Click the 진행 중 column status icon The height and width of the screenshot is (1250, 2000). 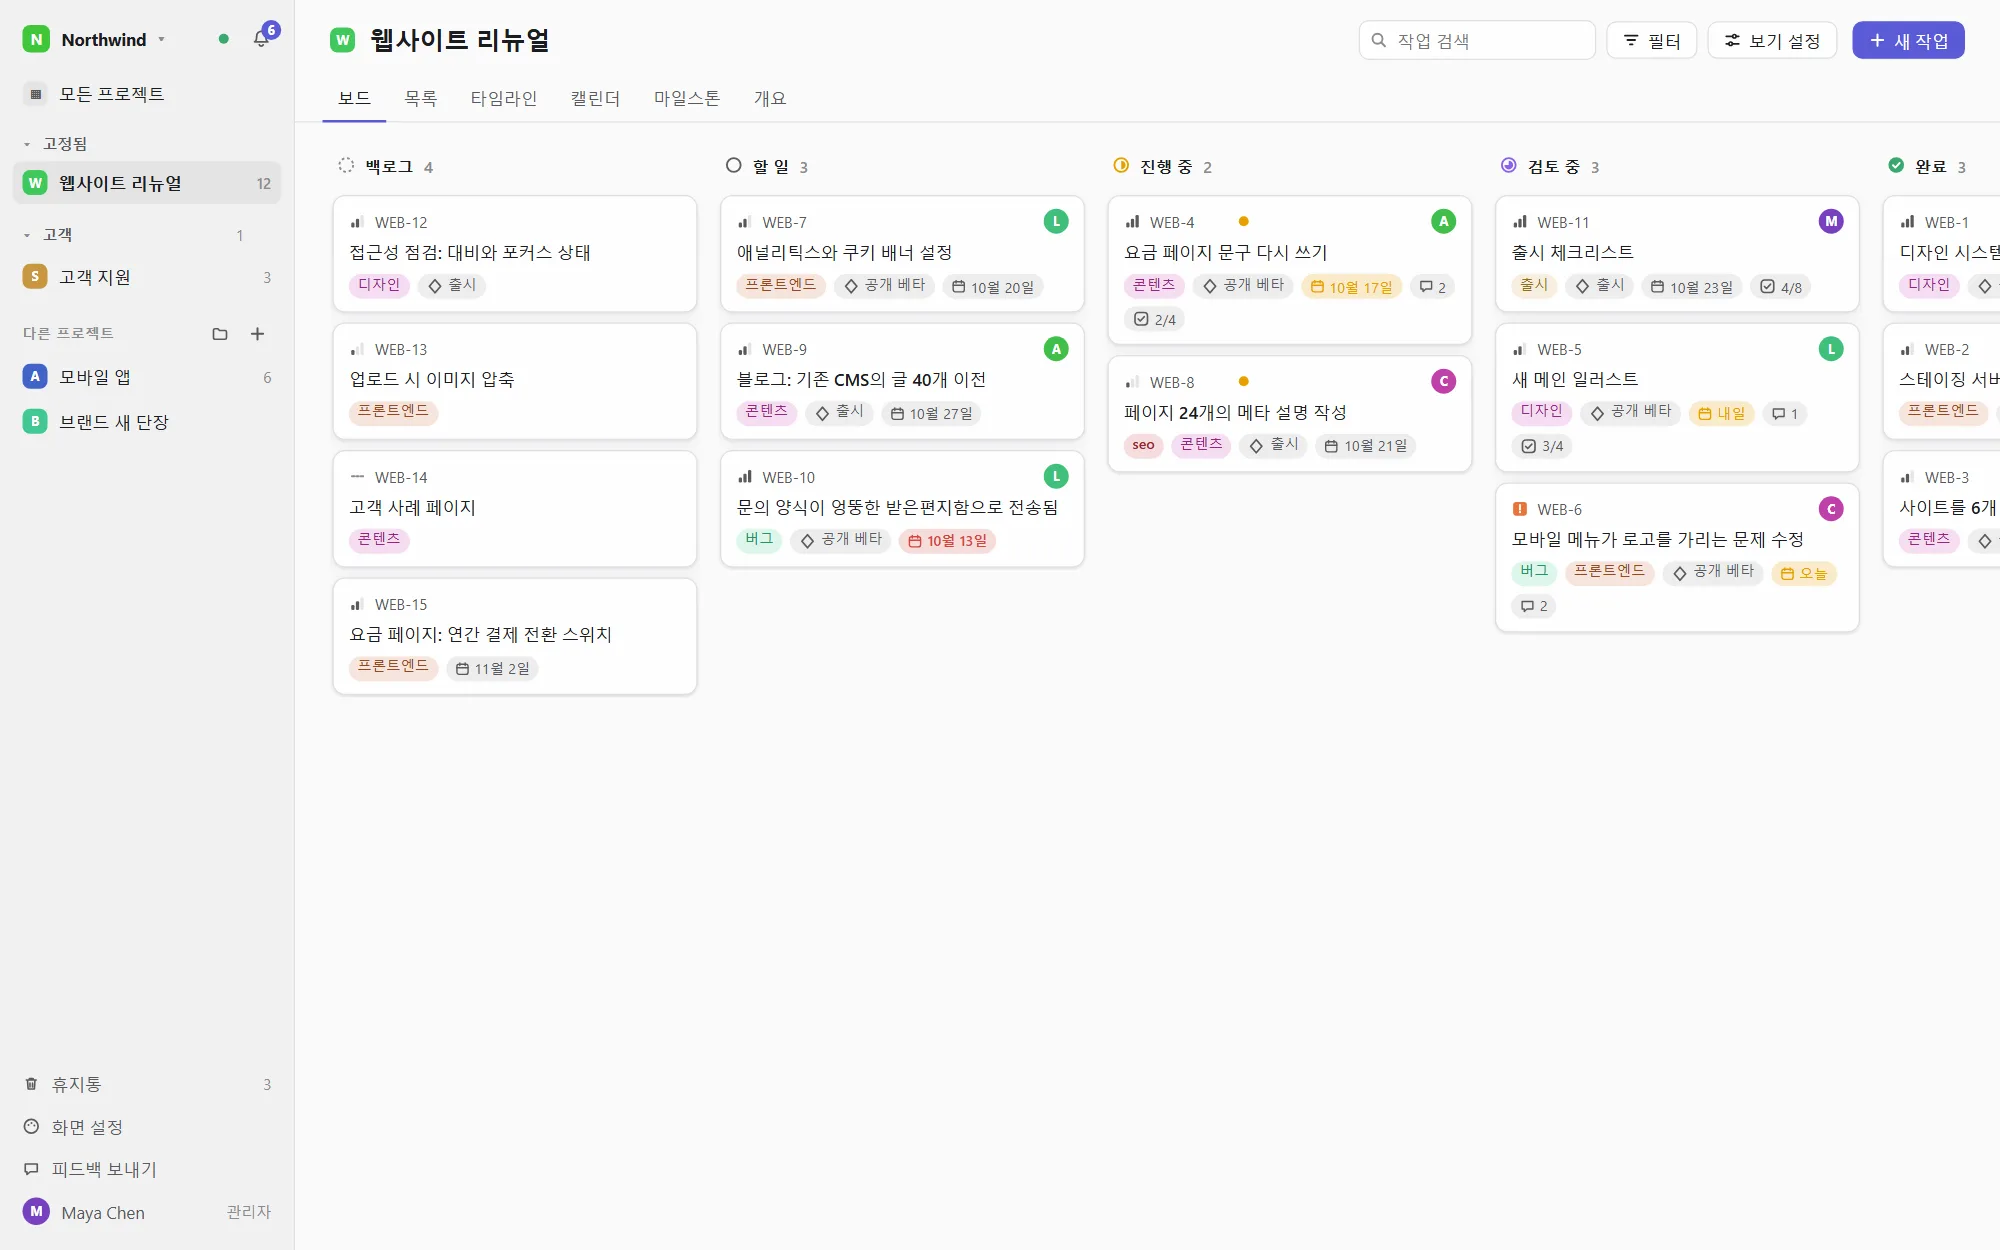(1121, 165)
